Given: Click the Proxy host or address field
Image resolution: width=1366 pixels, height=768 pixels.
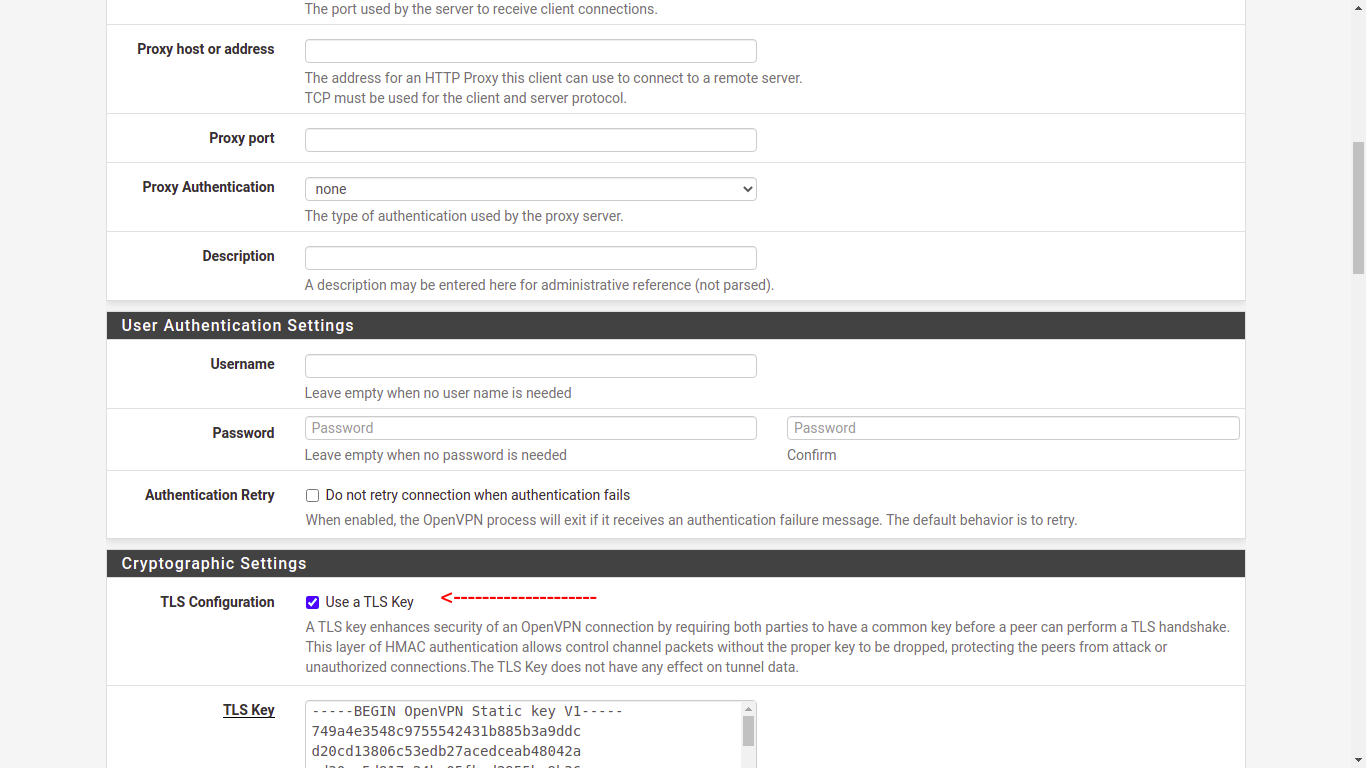Looking at the screenshot, I should 530,51.
